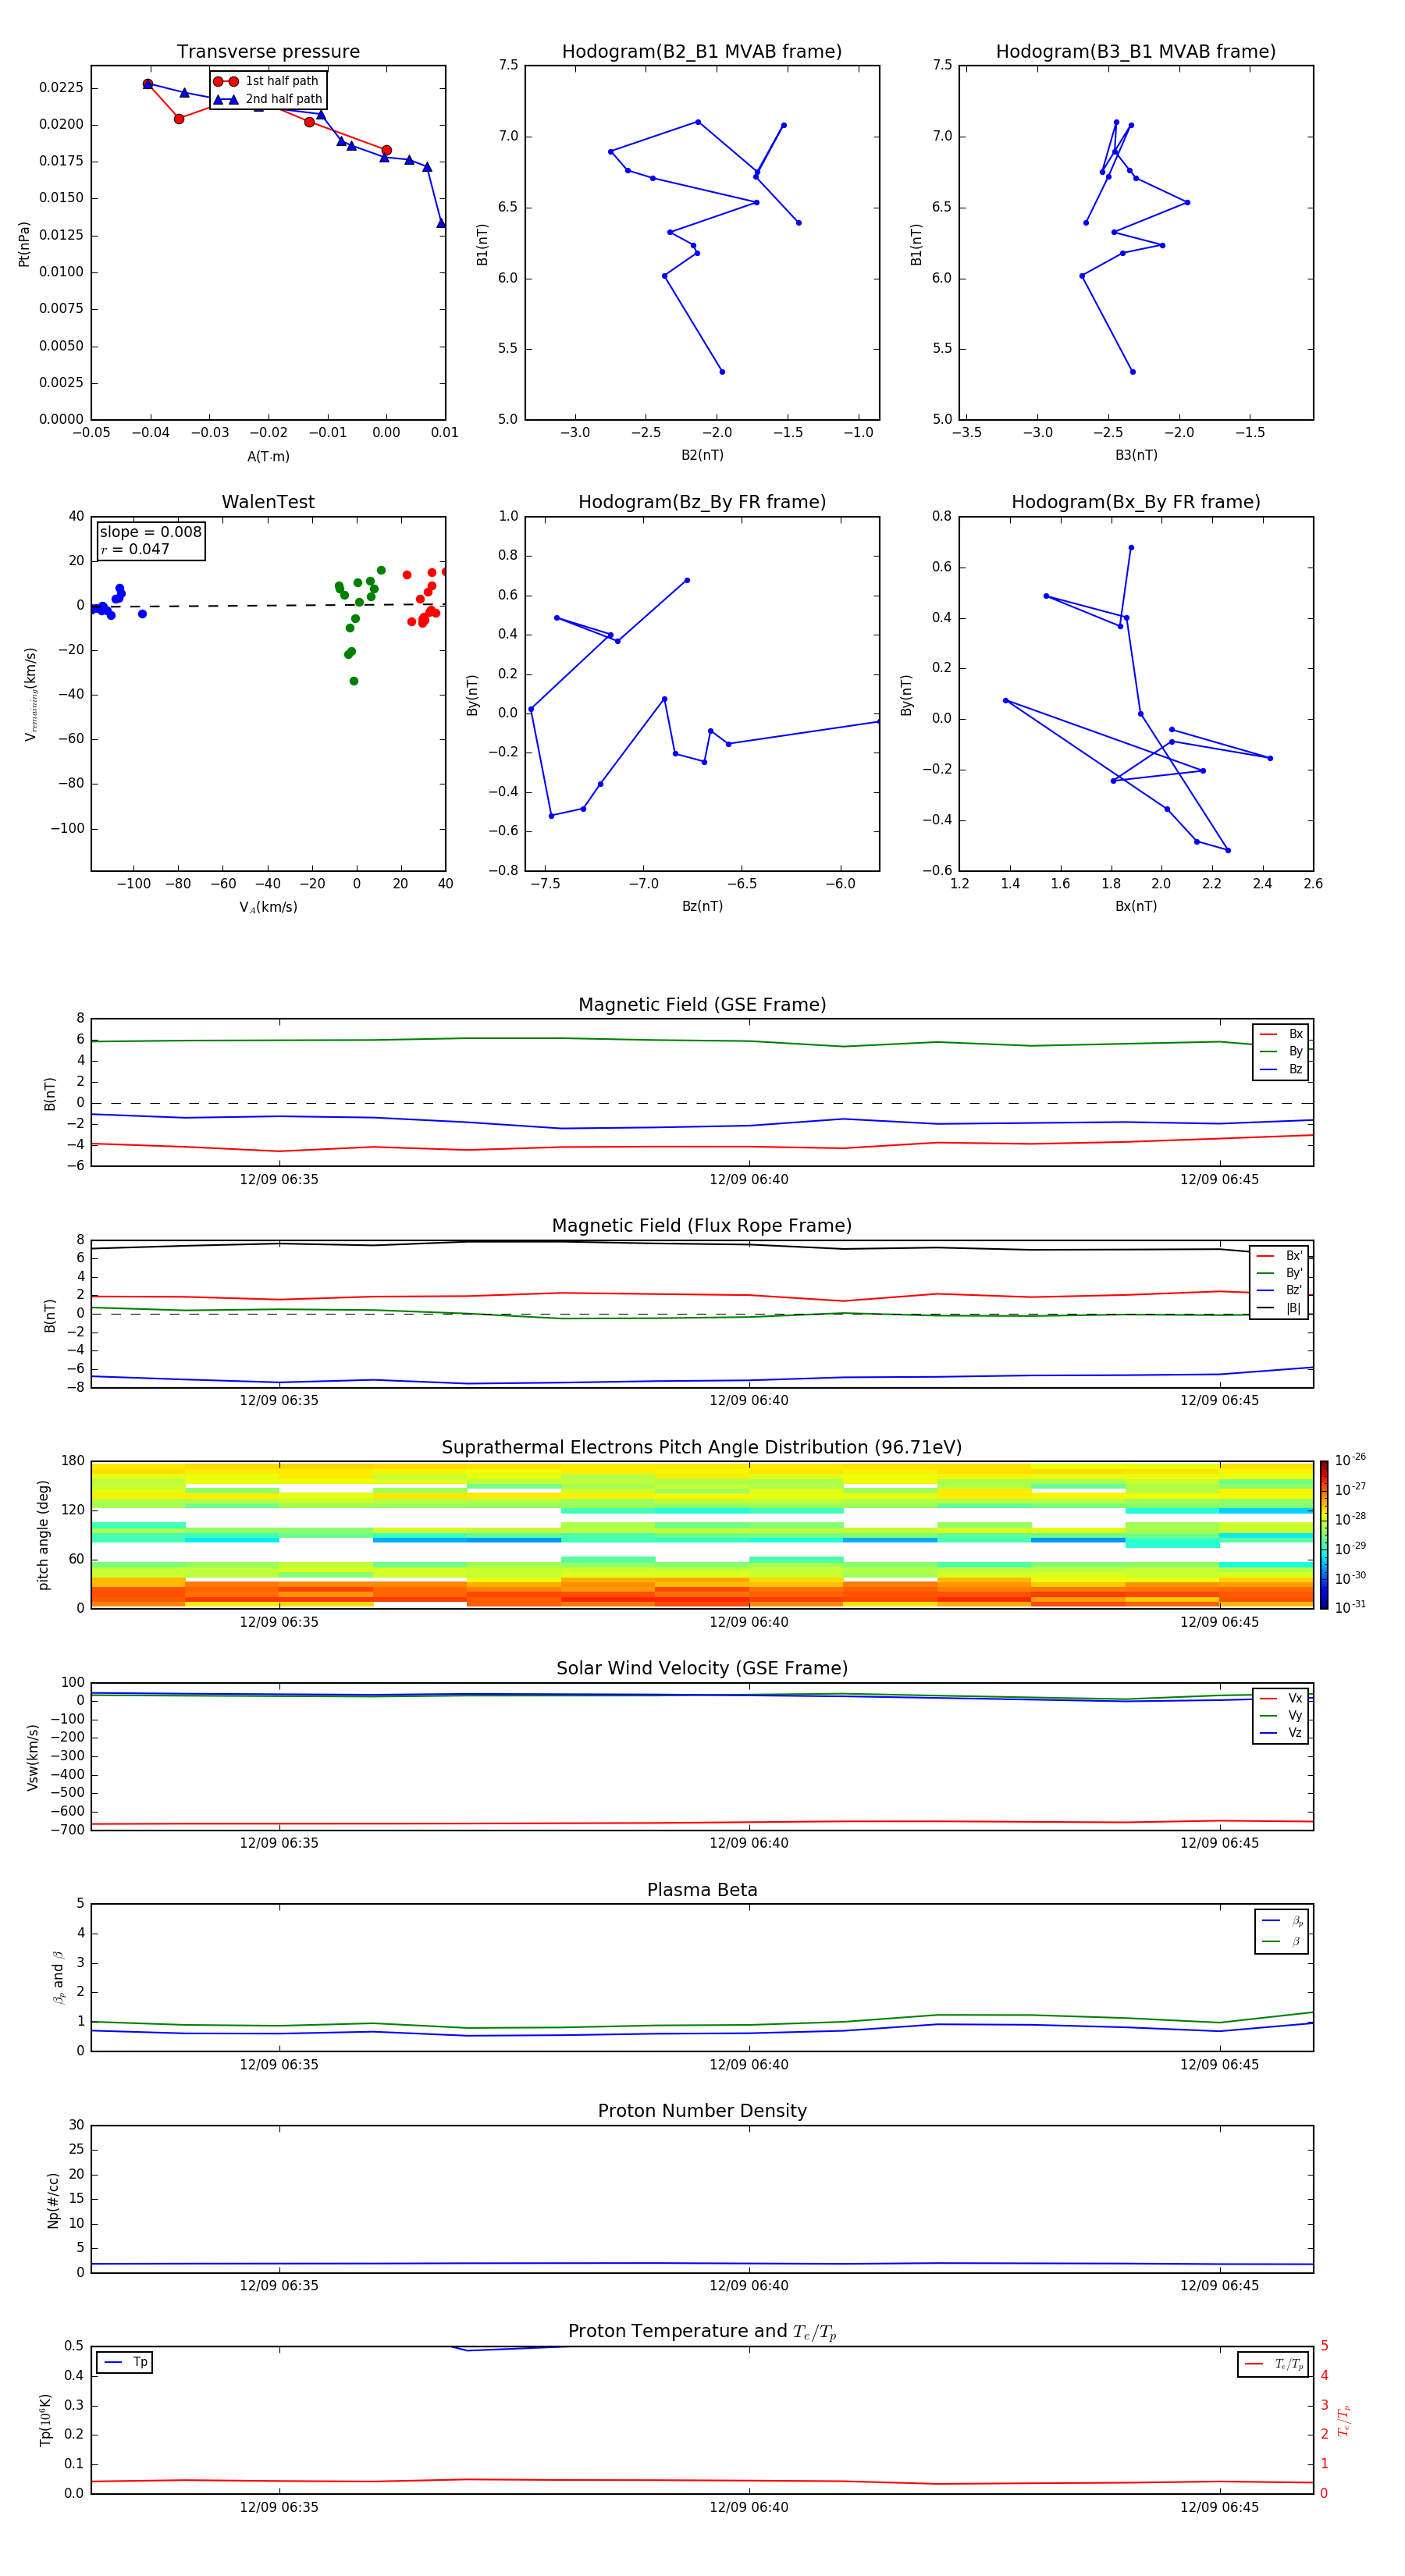The width and height of the screenshot is (1405, 2576).
Task: Click the Solar Wind Velocity (GSE Frame) title
Action: click(702, 1669)
